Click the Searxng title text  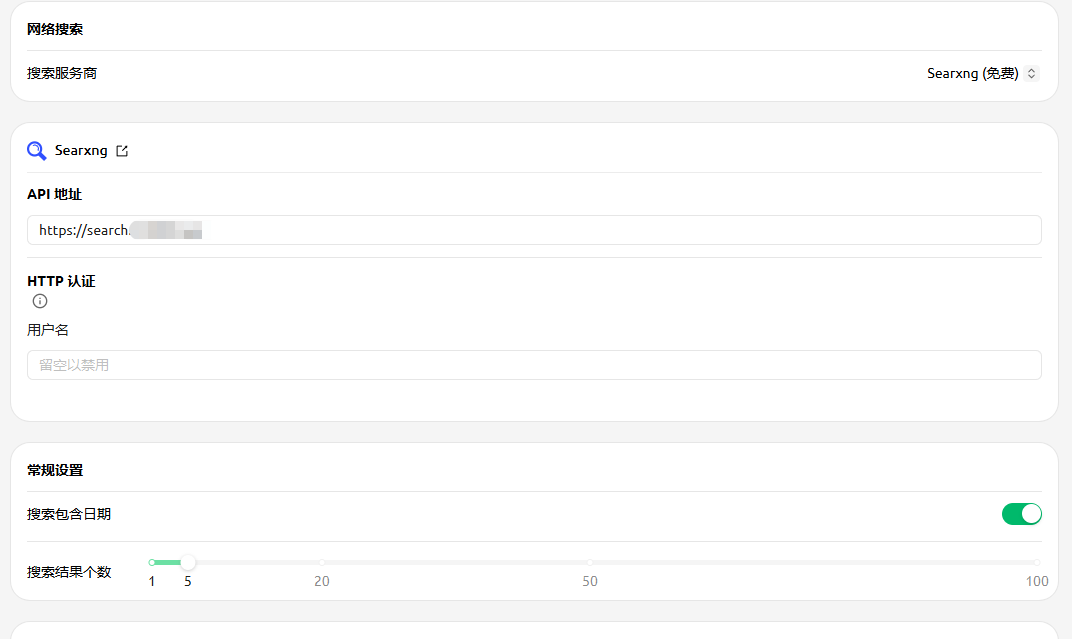(x=81, y=150)
